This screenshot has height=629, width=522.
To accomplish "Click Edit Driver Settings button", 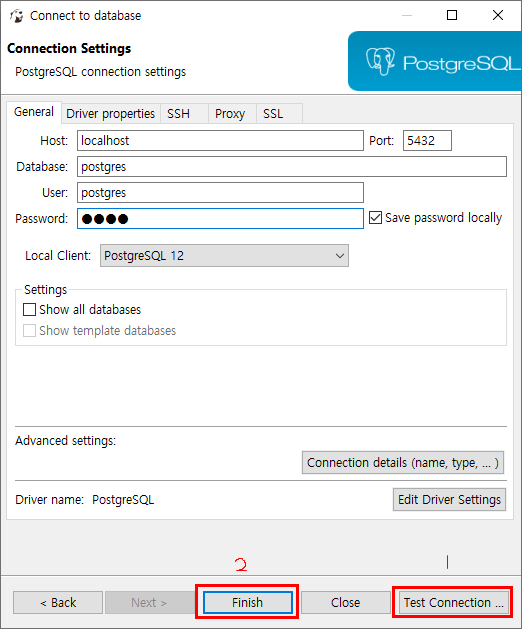I will click(449, 499).
